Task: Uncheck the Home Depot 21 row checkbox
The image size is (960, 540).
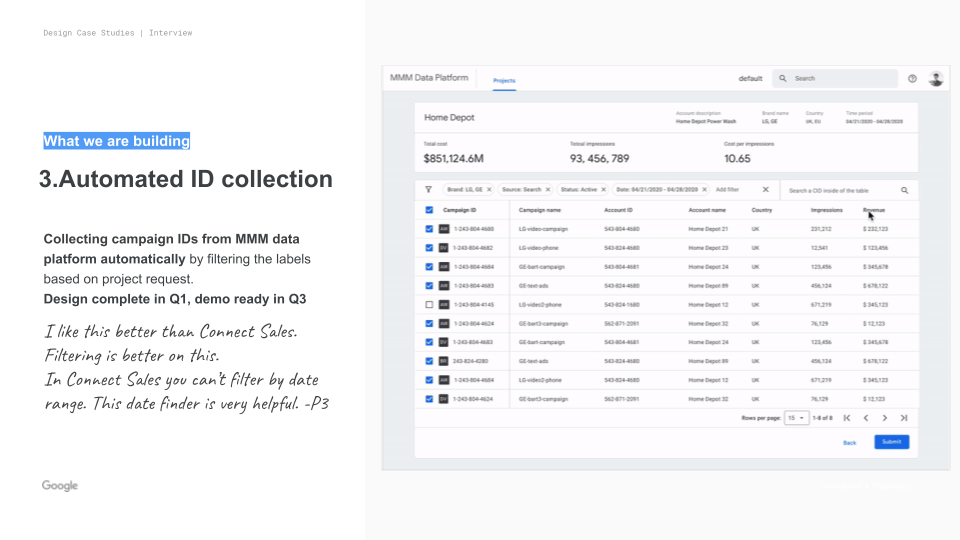Action: click(429, 229)
